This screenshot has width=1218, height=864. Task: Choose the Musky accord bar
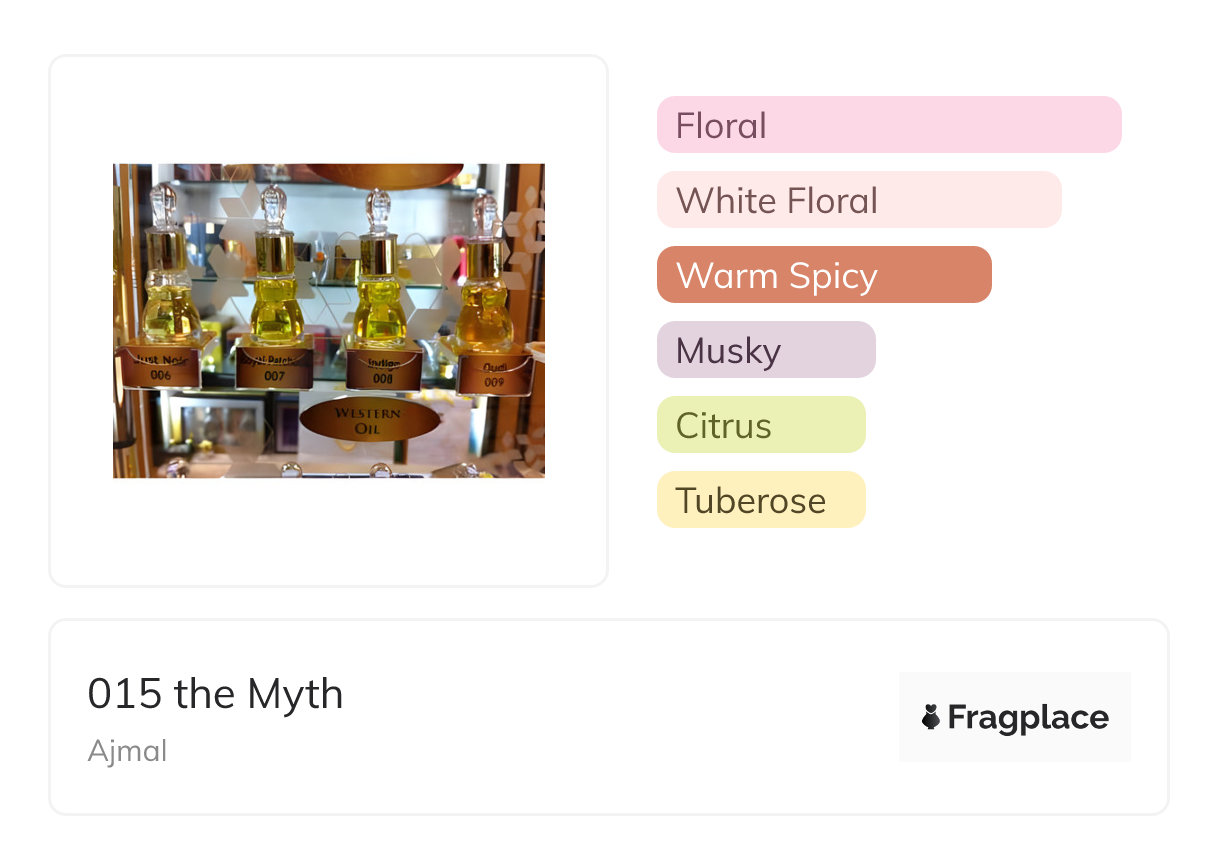tap(765, 350)
